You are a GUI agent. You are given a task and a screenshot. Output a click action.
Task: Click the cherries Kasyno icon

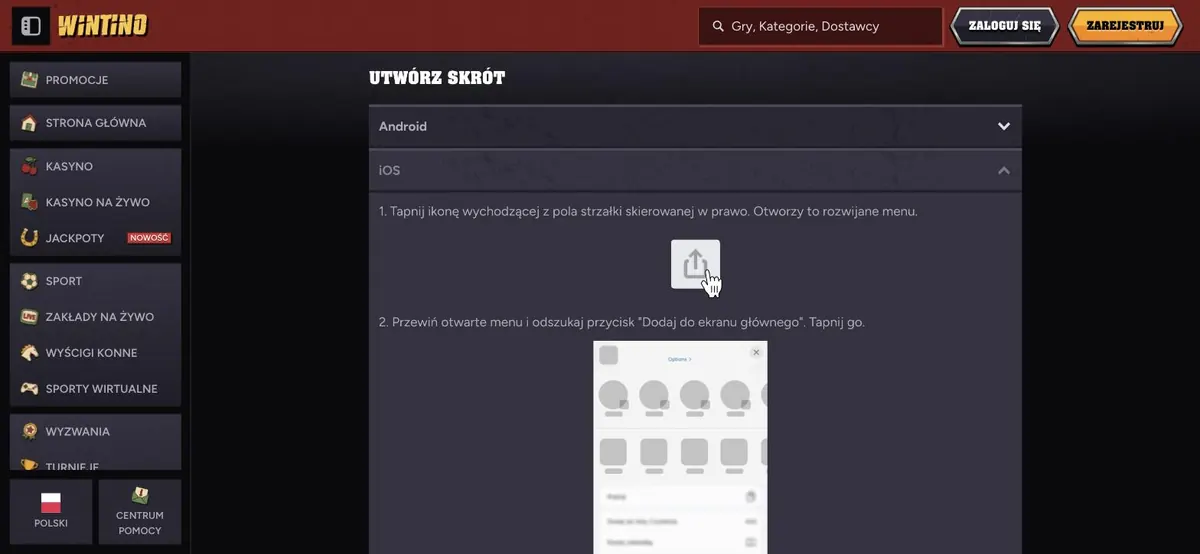29,166
